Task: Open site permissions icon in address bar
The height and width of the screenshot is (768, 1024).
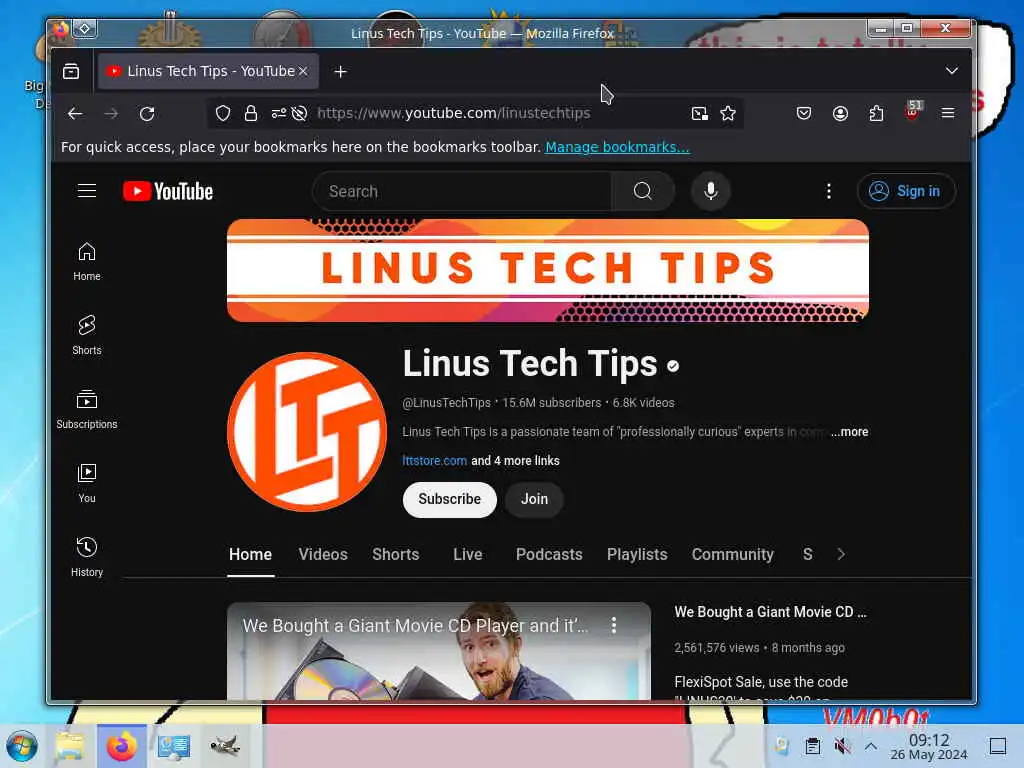Action: (279, 114)
